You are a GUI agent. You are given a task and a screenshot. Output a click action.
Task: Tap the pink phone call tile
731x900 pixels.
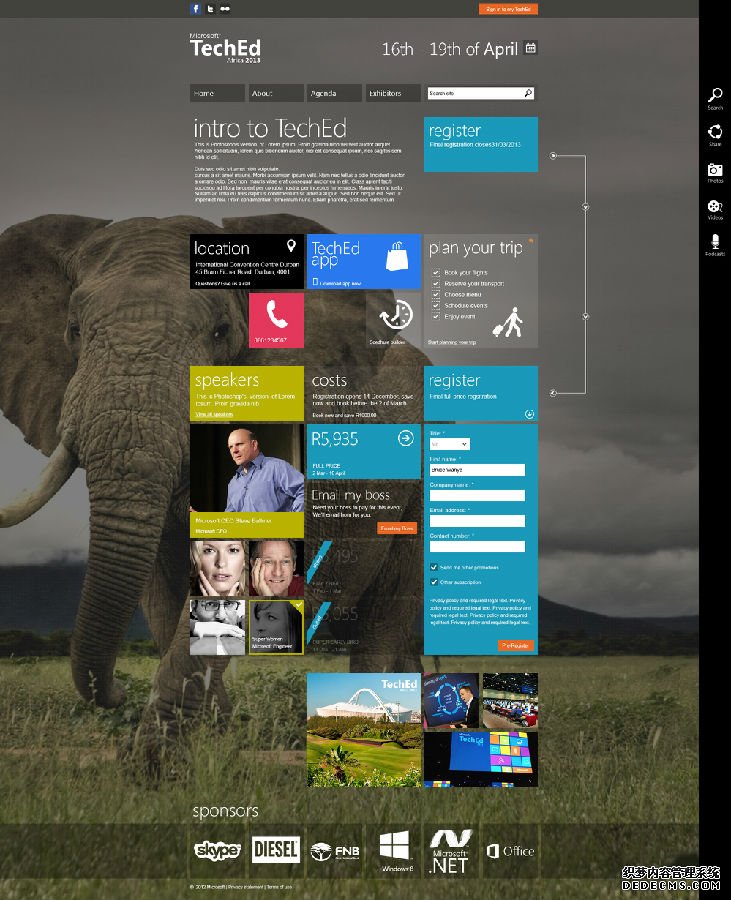[276, 320]
